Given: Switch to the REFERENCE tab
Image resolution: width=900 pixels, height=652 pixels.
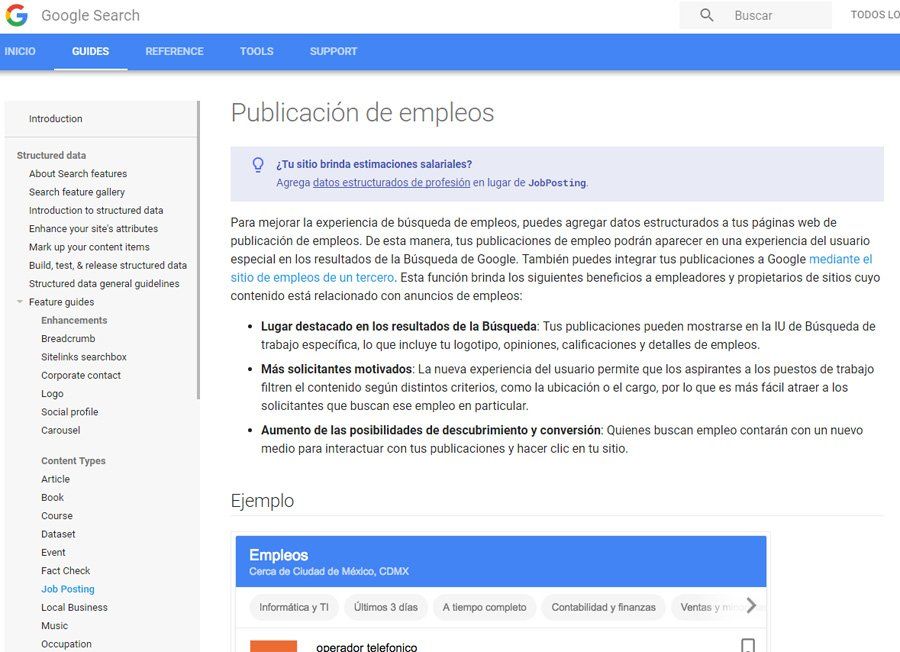Looking at the screenshot, I should (x=174, y=51).
